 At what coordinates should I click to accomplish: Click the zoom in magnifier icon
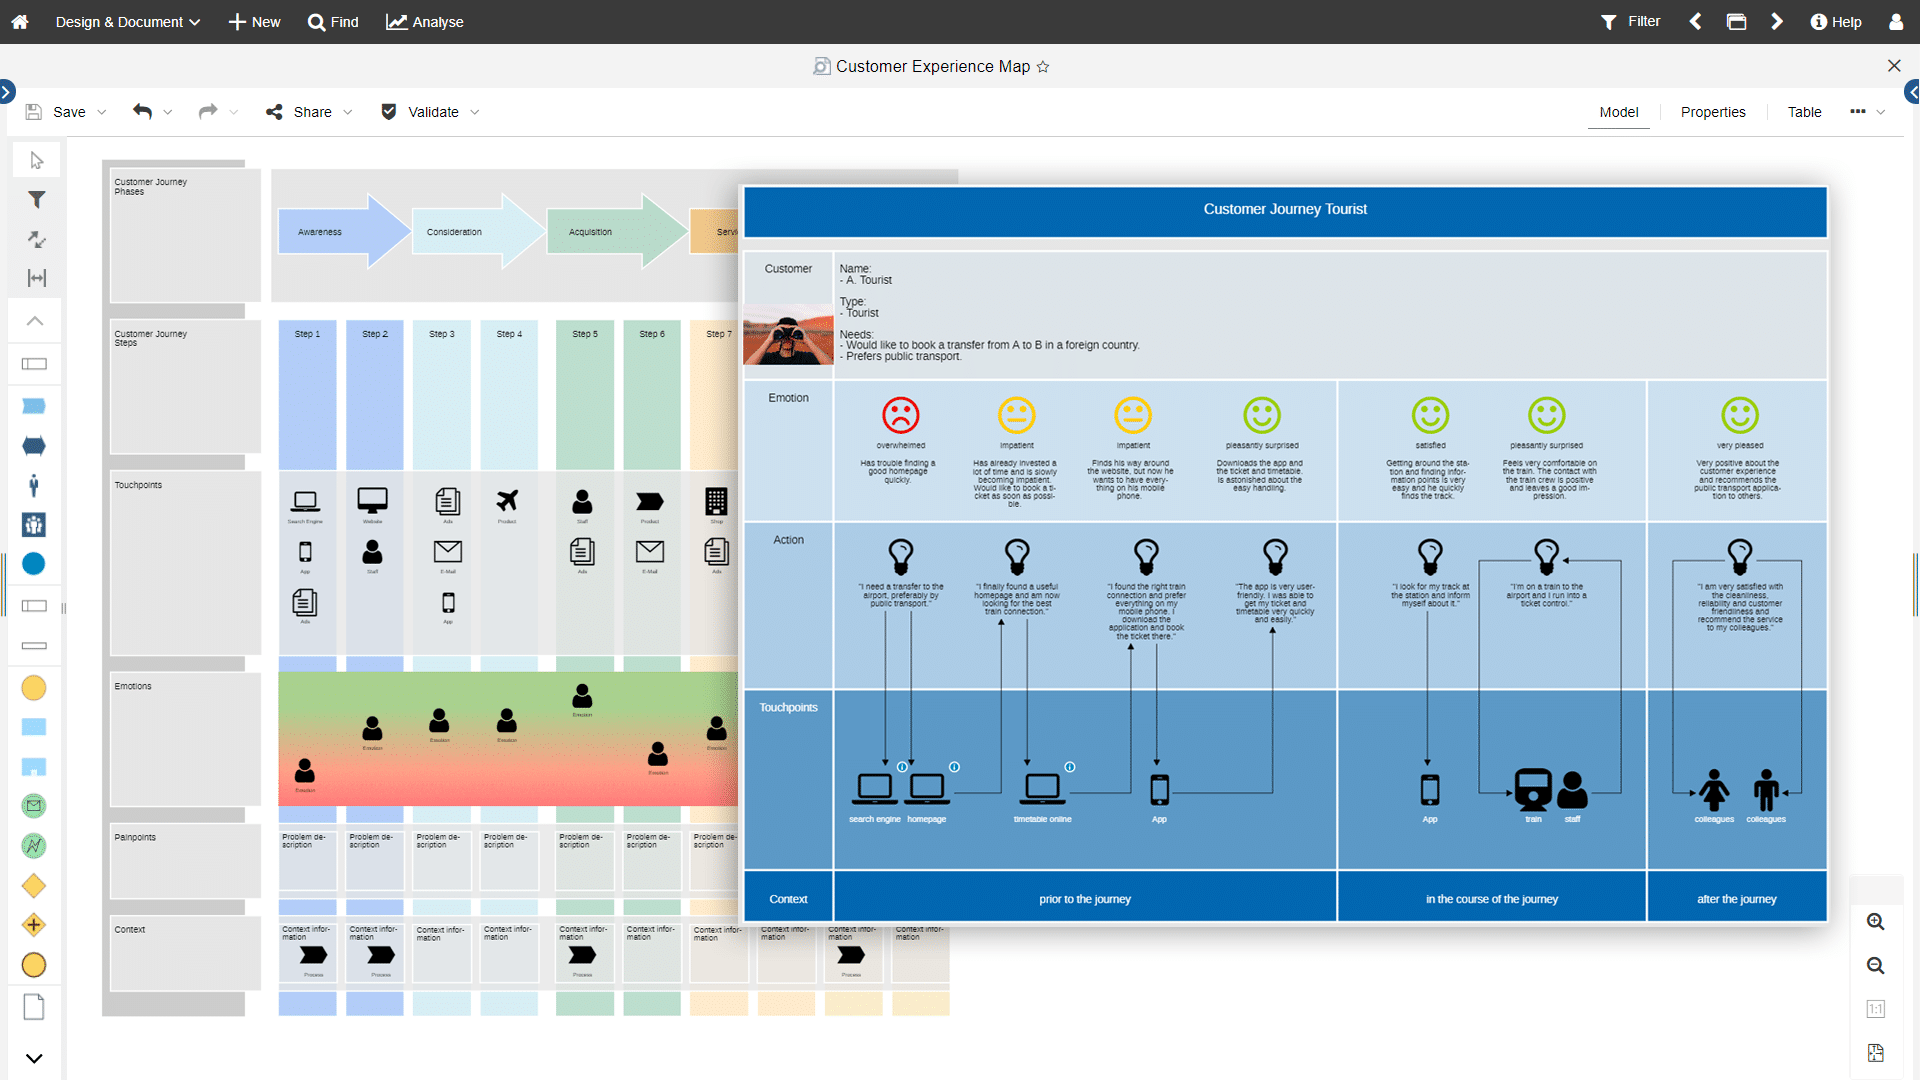coord(1876,922)
